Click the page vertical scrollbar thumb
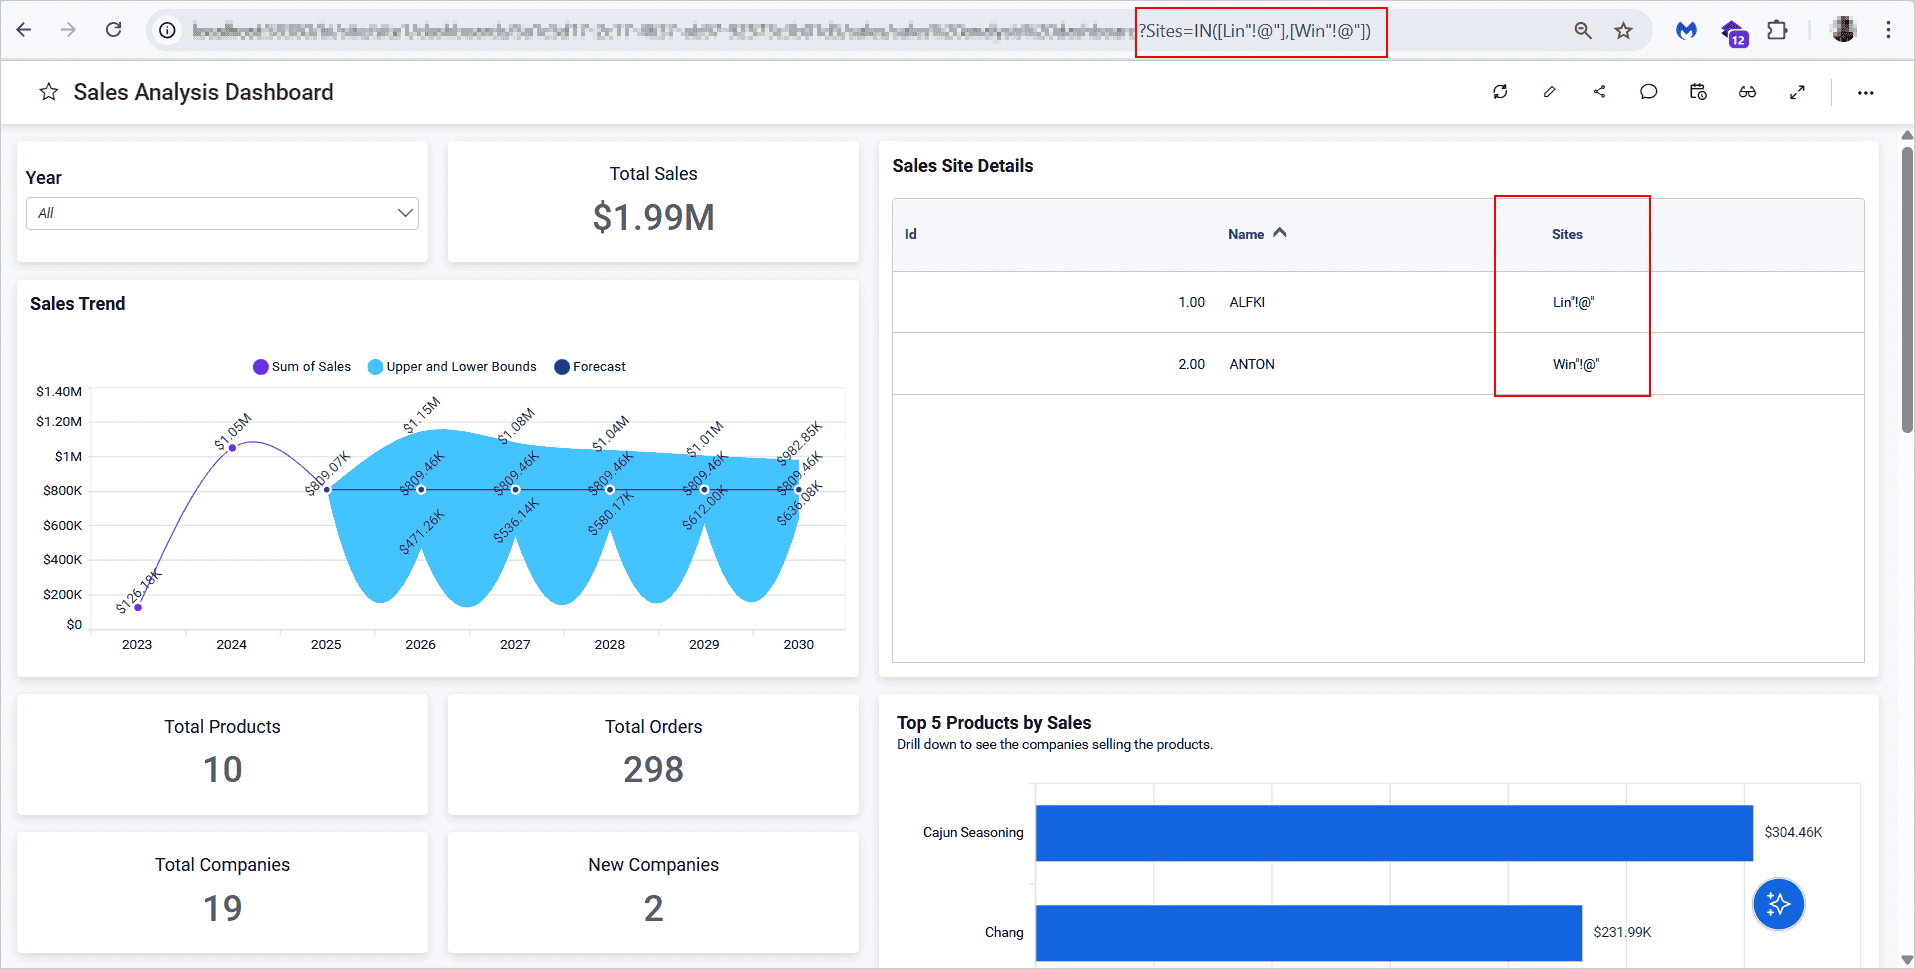This screenshot has height=969, width=1915. 1907,290
